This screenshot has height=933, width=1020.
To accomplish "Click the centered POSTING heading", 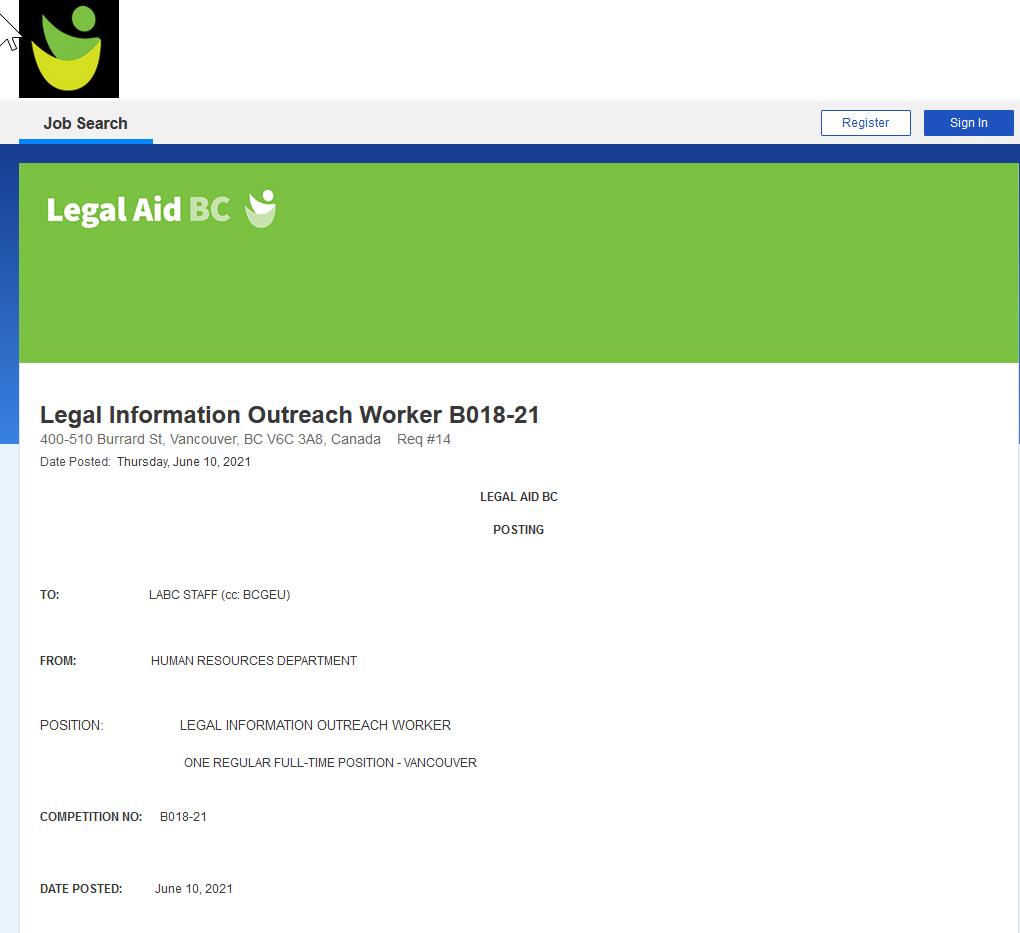I will pos(518,530).
